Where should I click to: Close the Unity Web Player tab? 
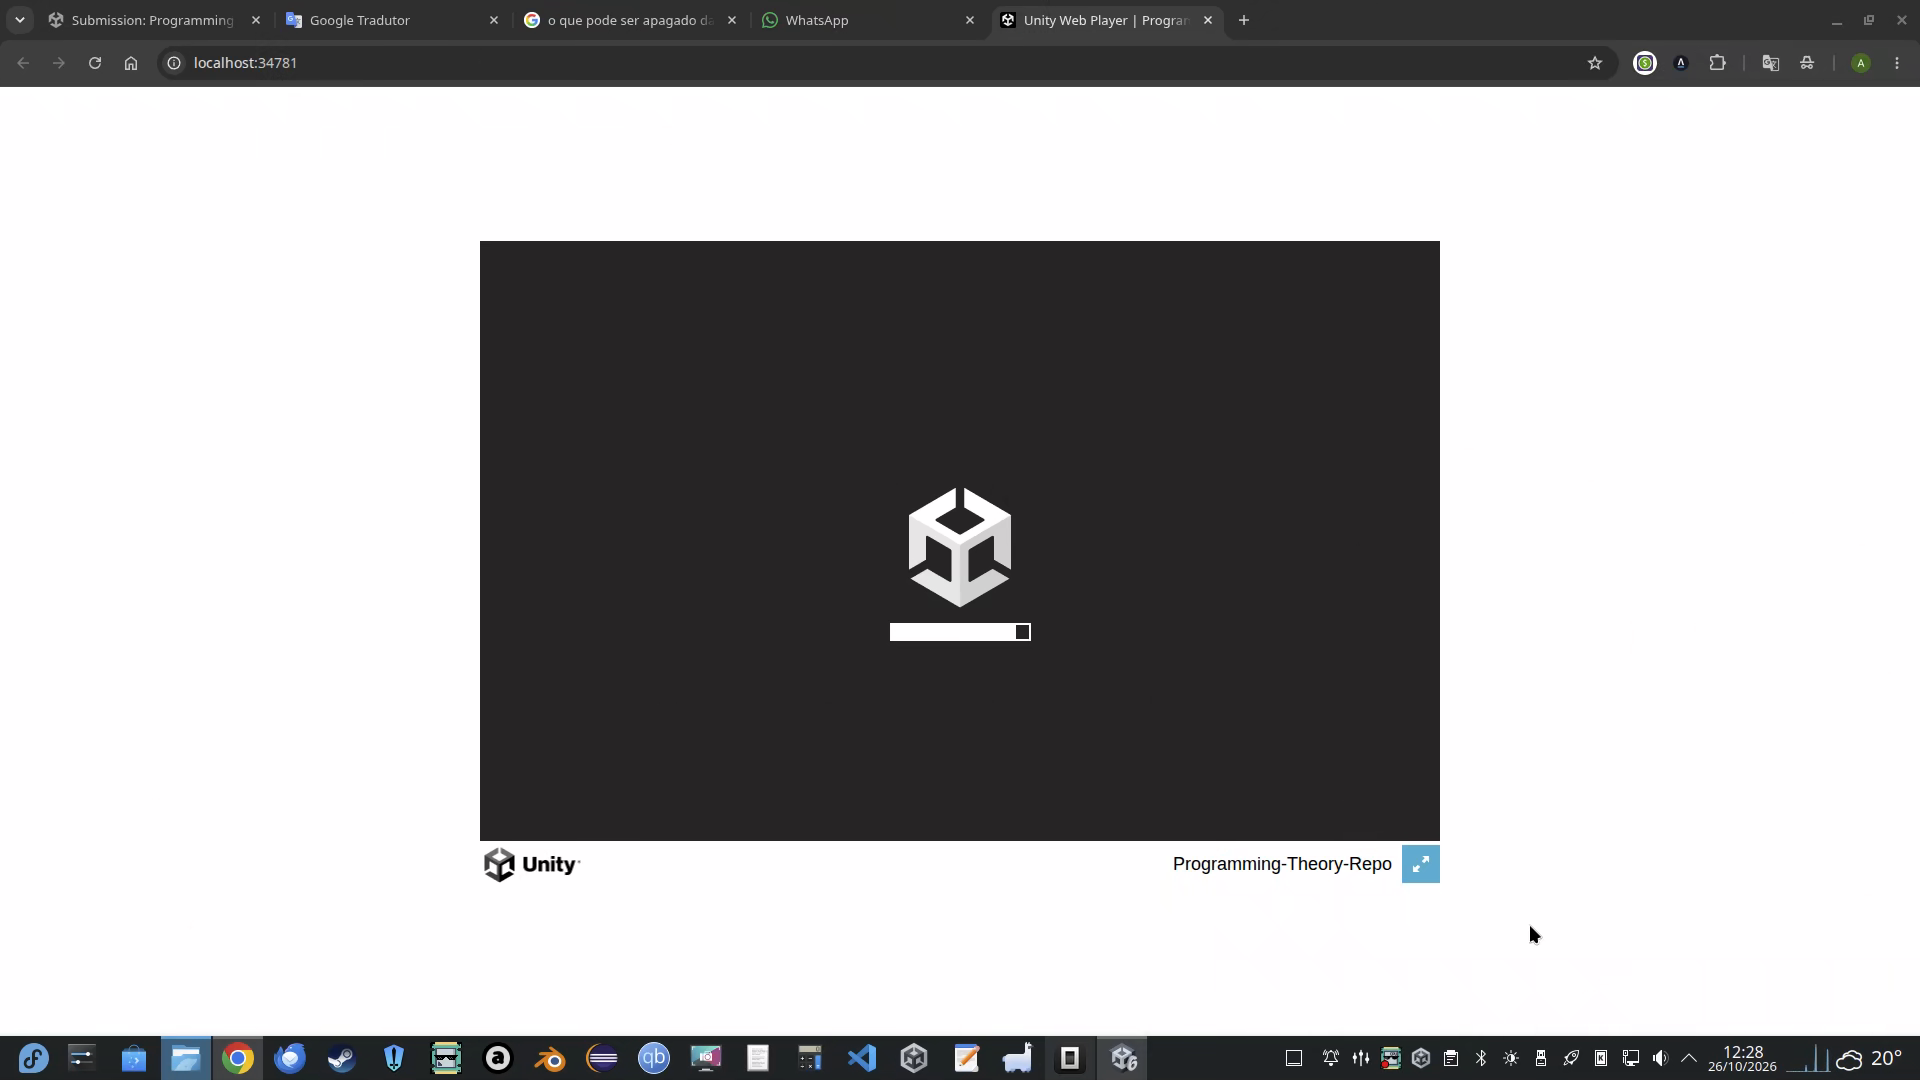1207,20
